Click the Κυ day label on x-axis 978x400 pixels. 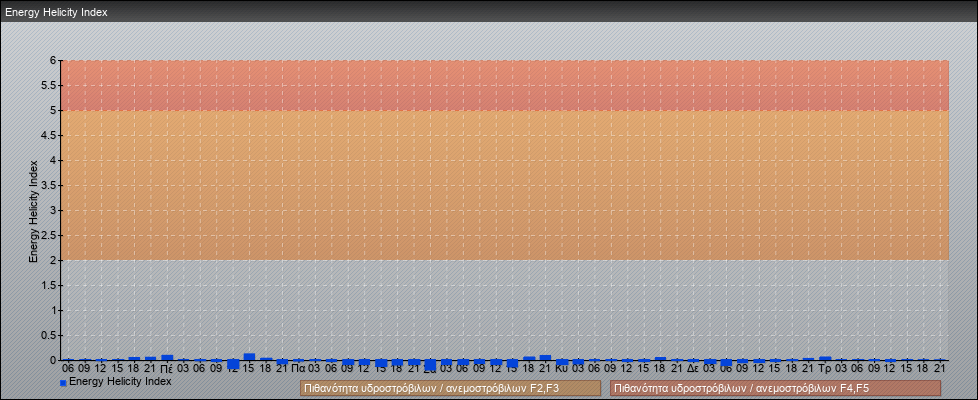(x=561, y=369)
